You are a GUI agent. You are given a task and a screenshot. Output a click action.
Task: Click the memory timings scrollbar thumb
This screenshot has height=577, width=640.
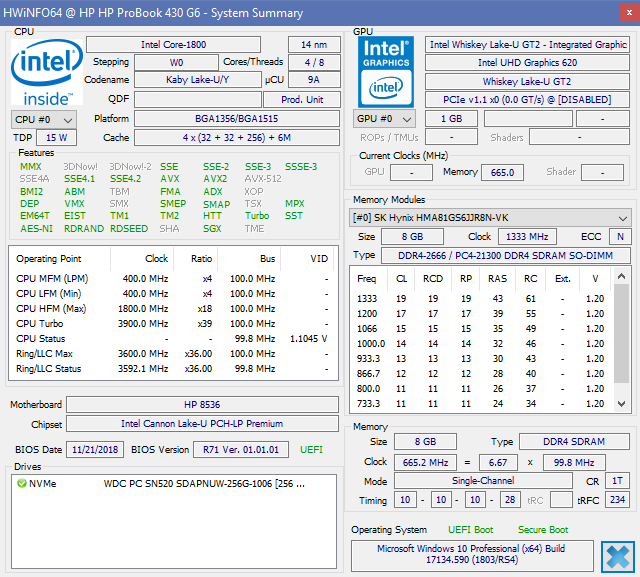(621, 333)
